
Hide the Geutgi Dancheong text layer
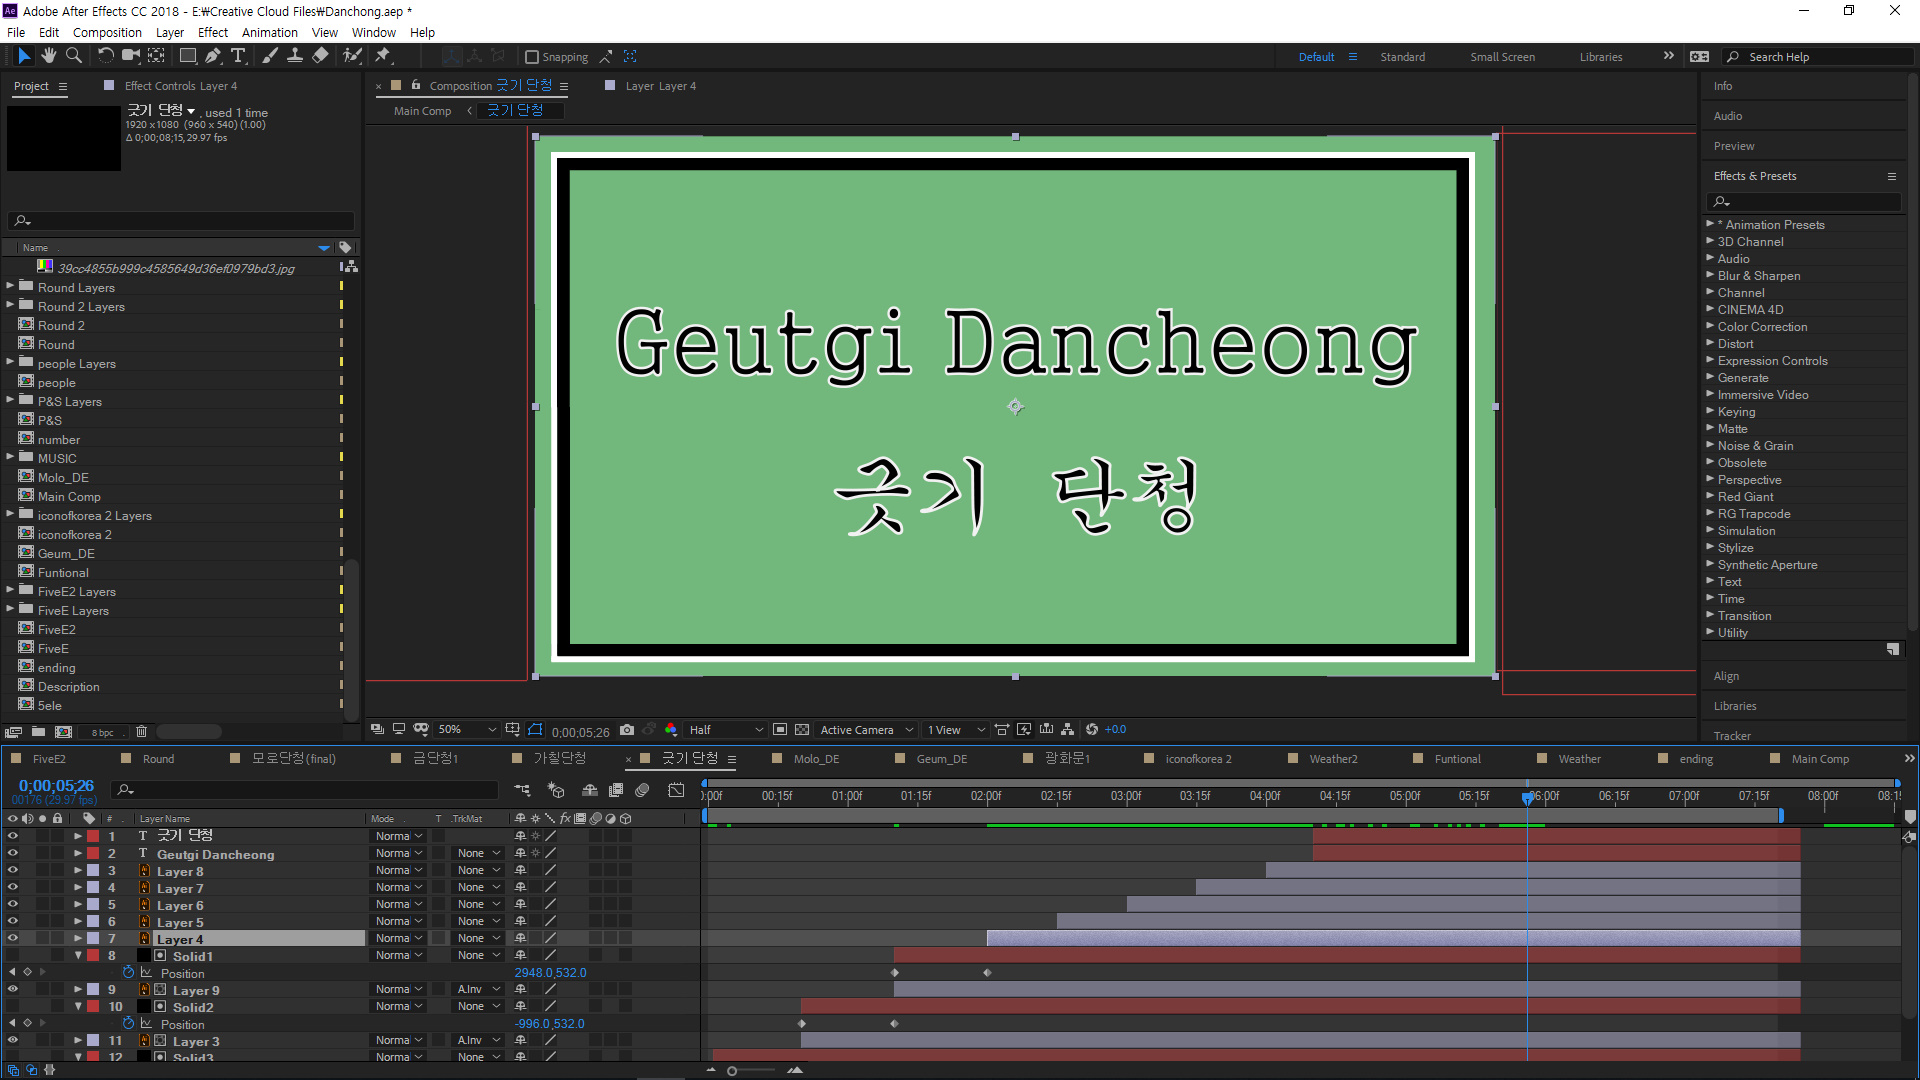coord(12,853)
